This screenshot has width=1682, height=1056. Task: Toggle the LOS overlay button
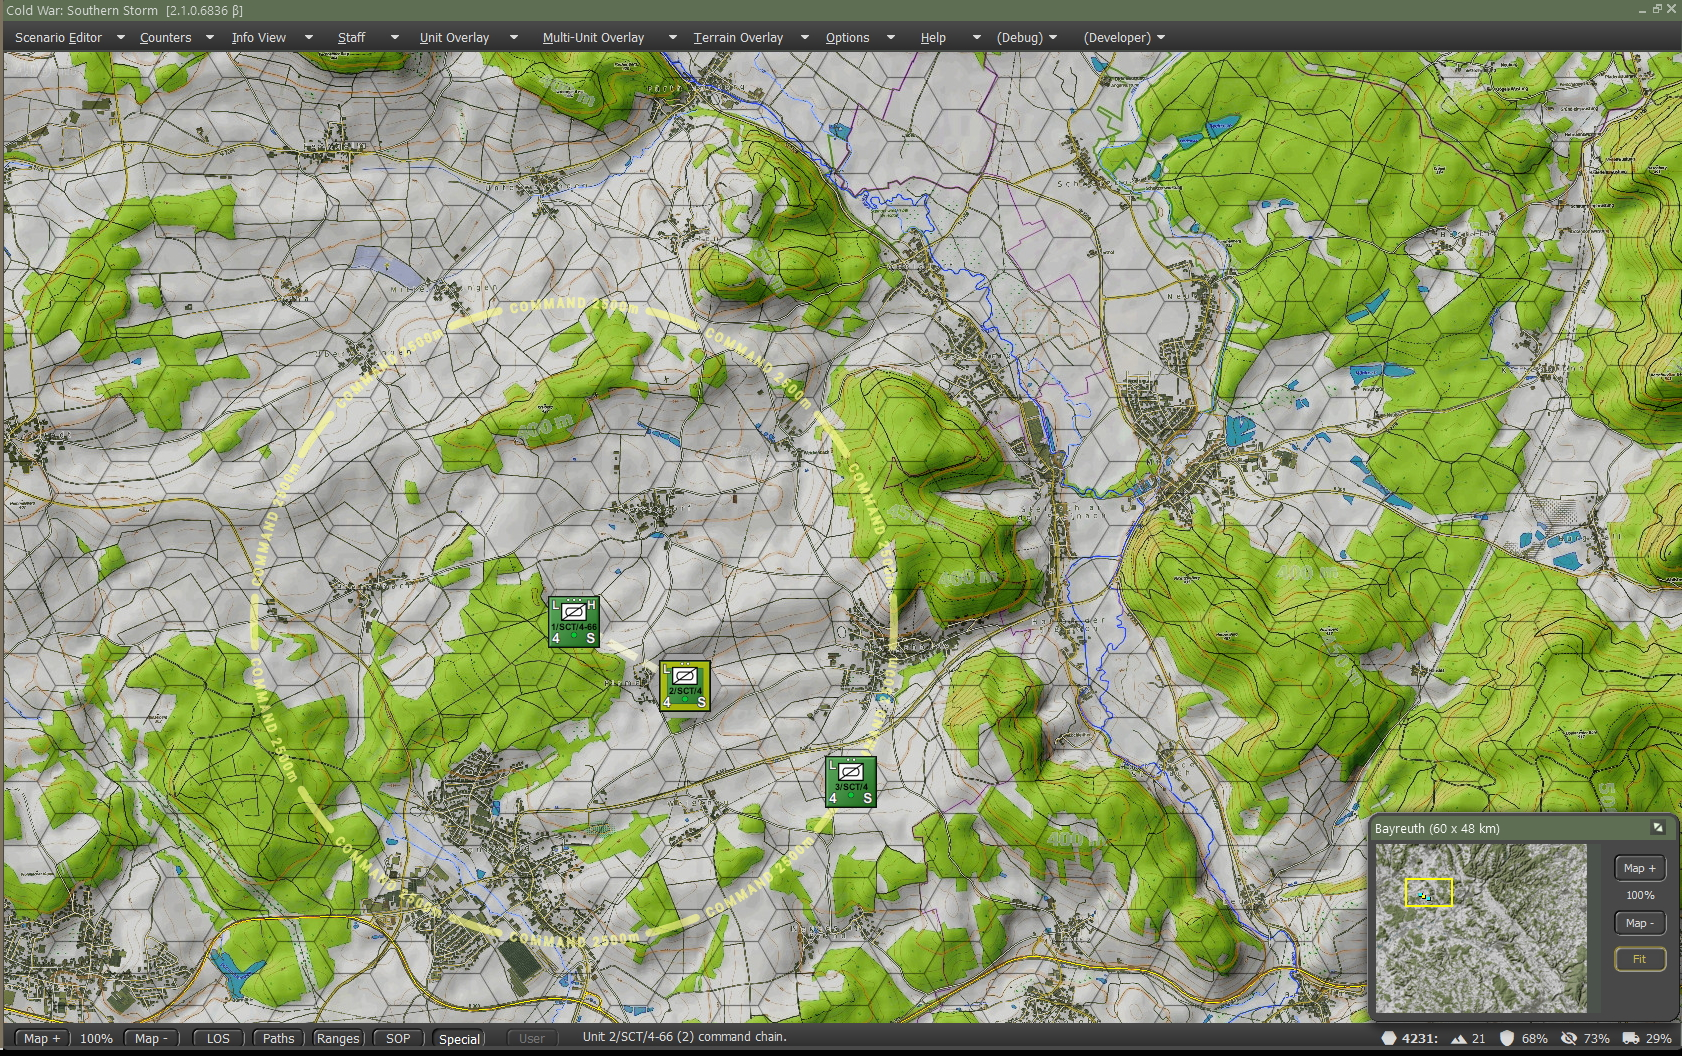point(218,1038)
